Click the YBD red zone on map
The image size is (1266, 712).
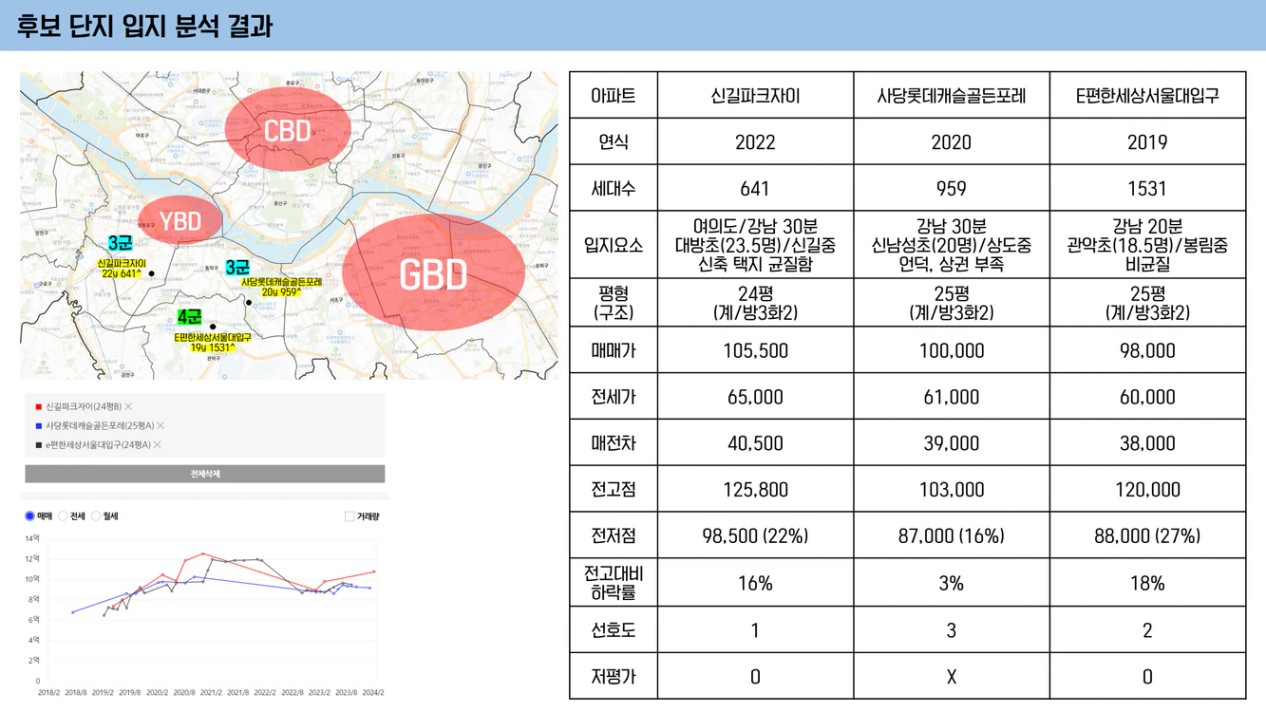(180, 220)
